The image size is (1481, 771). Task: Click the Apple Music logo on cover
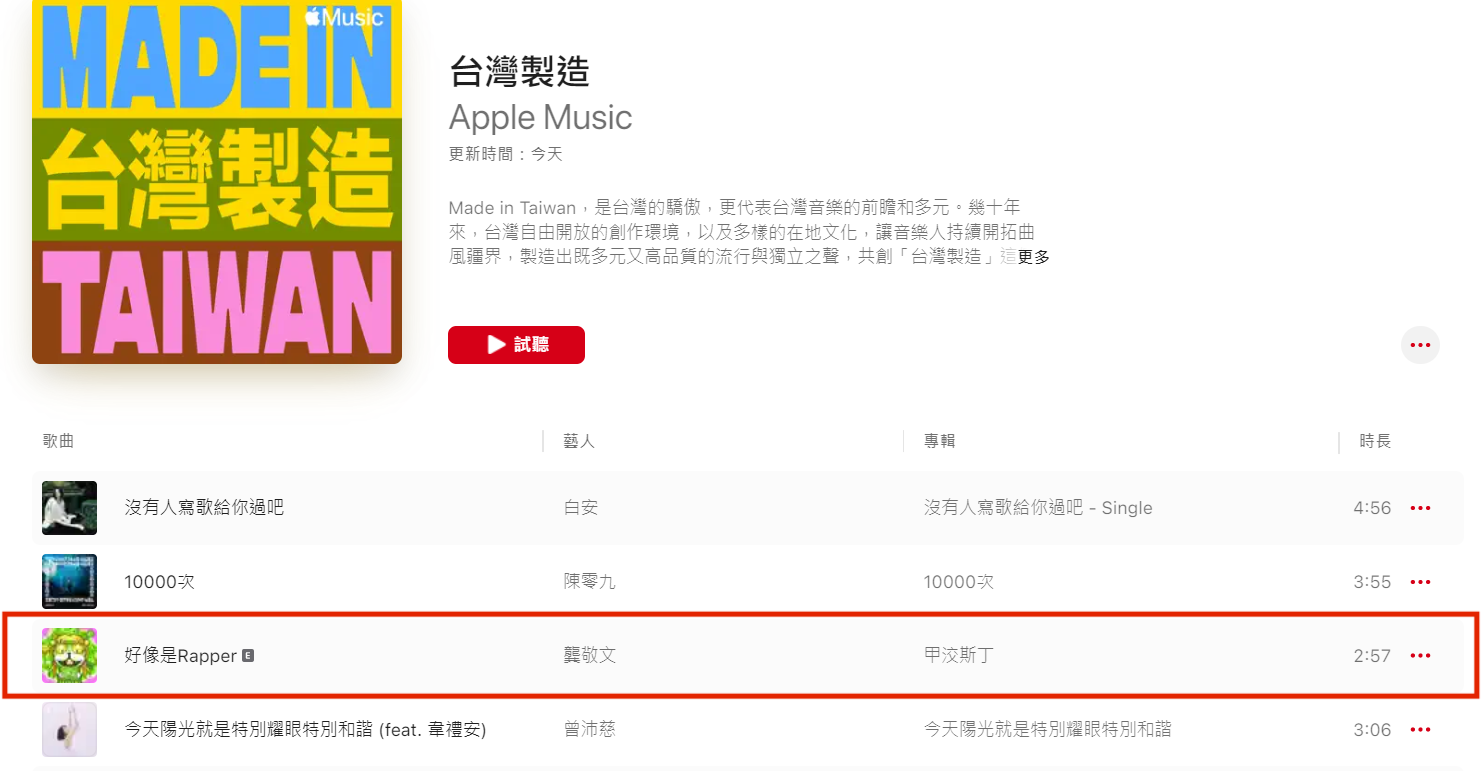[344, 17]
